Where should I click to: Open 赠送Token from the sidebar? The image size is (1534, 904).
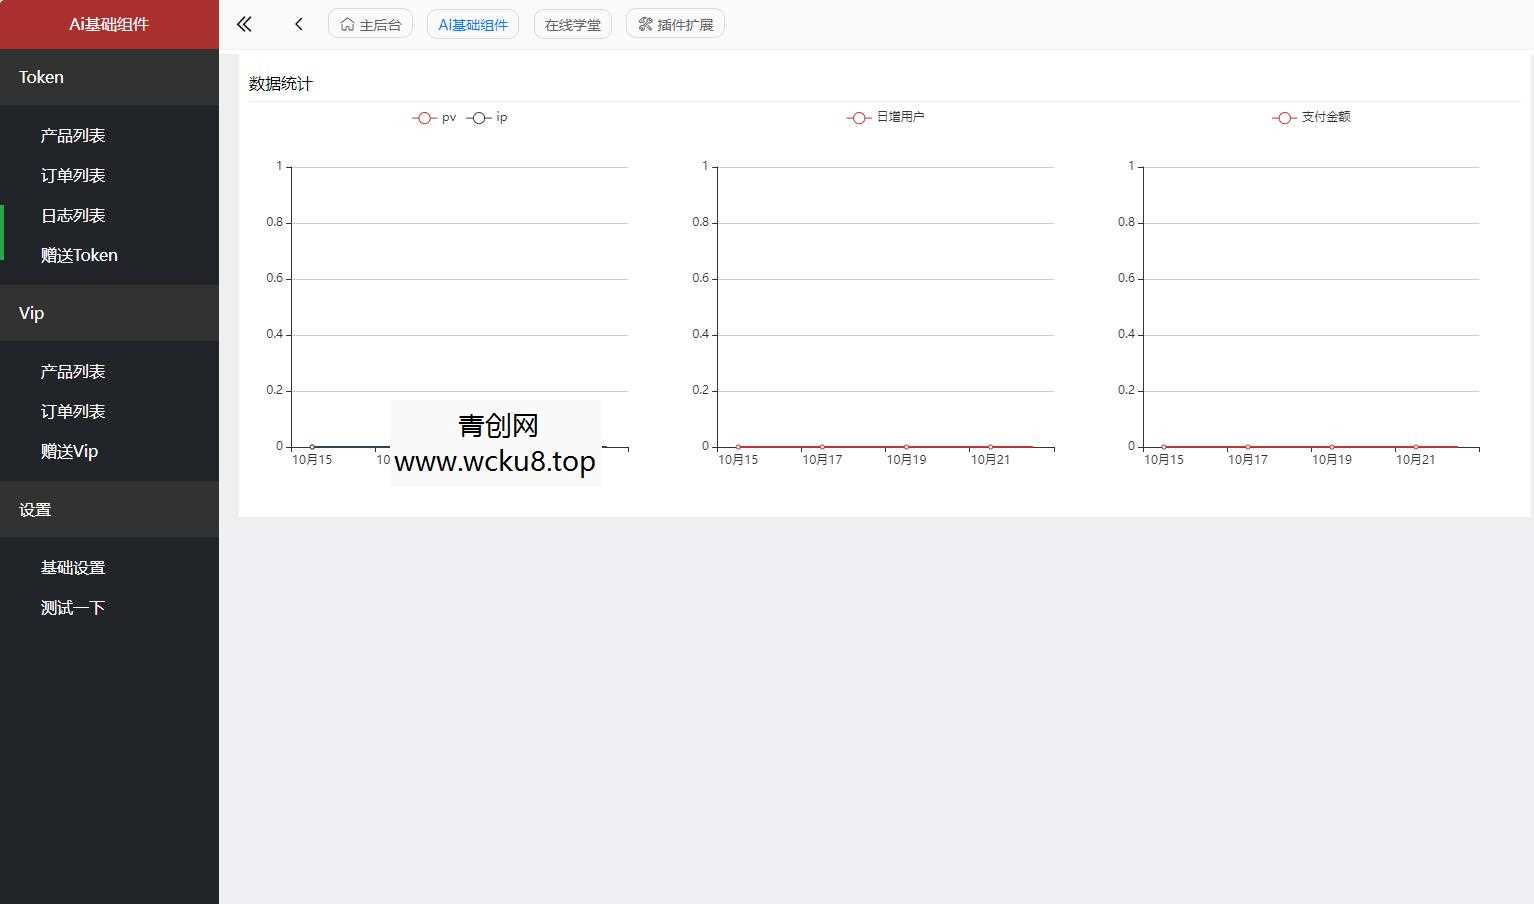79,255
